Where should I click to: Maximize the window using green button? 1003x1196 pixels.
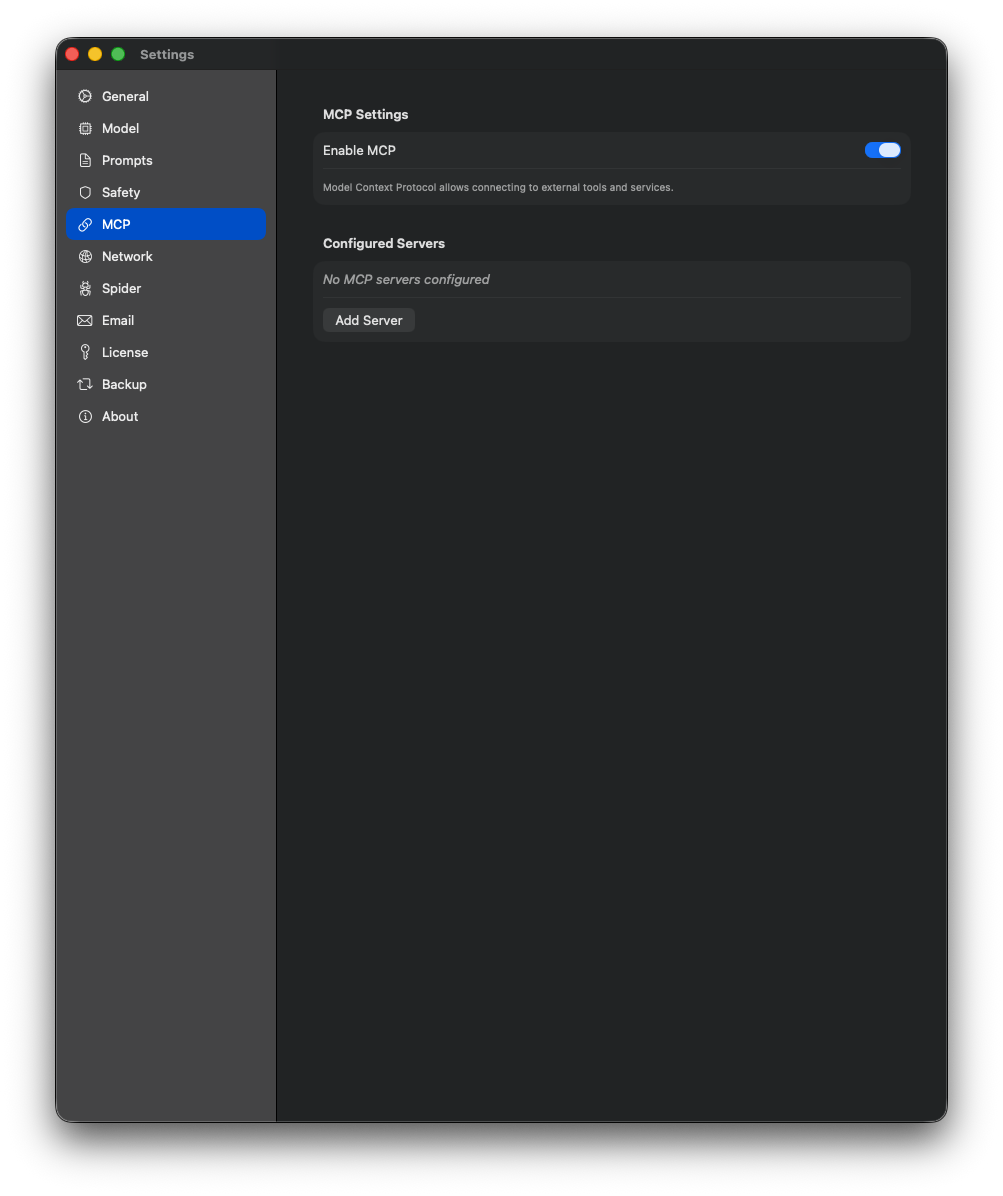118,54
